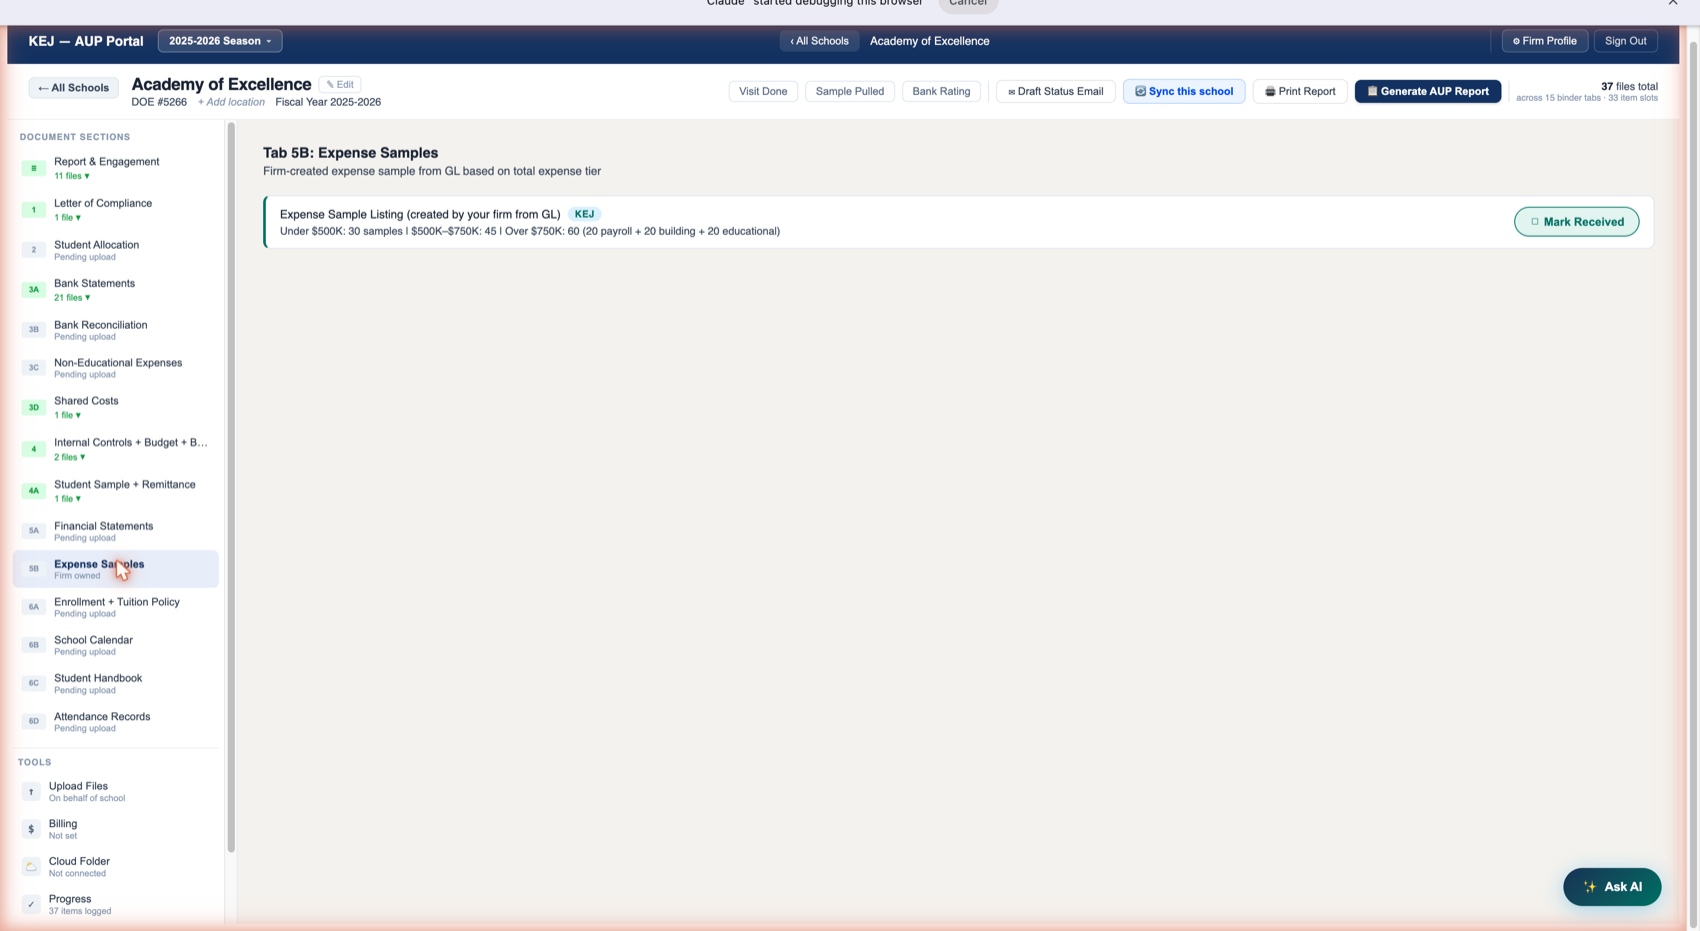Click the Sync this school button
The image size is (1700, 931).
pyautogui.click(x=1183, y=91)
